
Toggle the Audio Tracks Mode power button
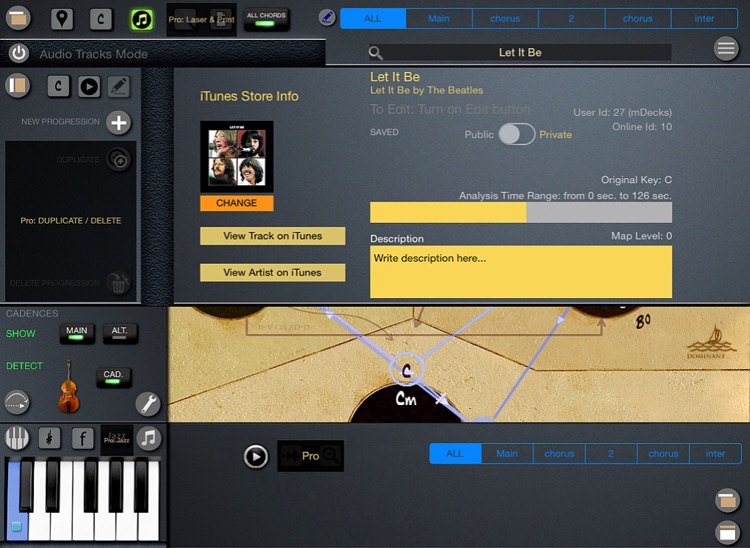coord(19,53)
